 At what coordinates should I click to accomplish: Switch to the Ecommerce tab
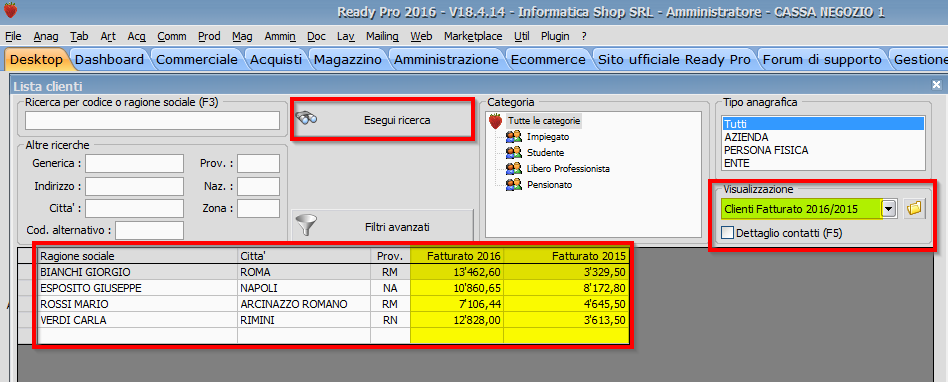[548, 60]
